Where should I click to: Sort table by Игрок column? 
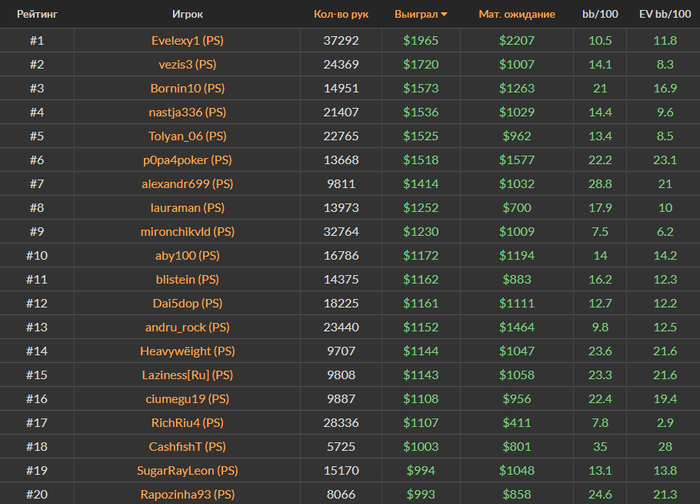tap(187, 15)
